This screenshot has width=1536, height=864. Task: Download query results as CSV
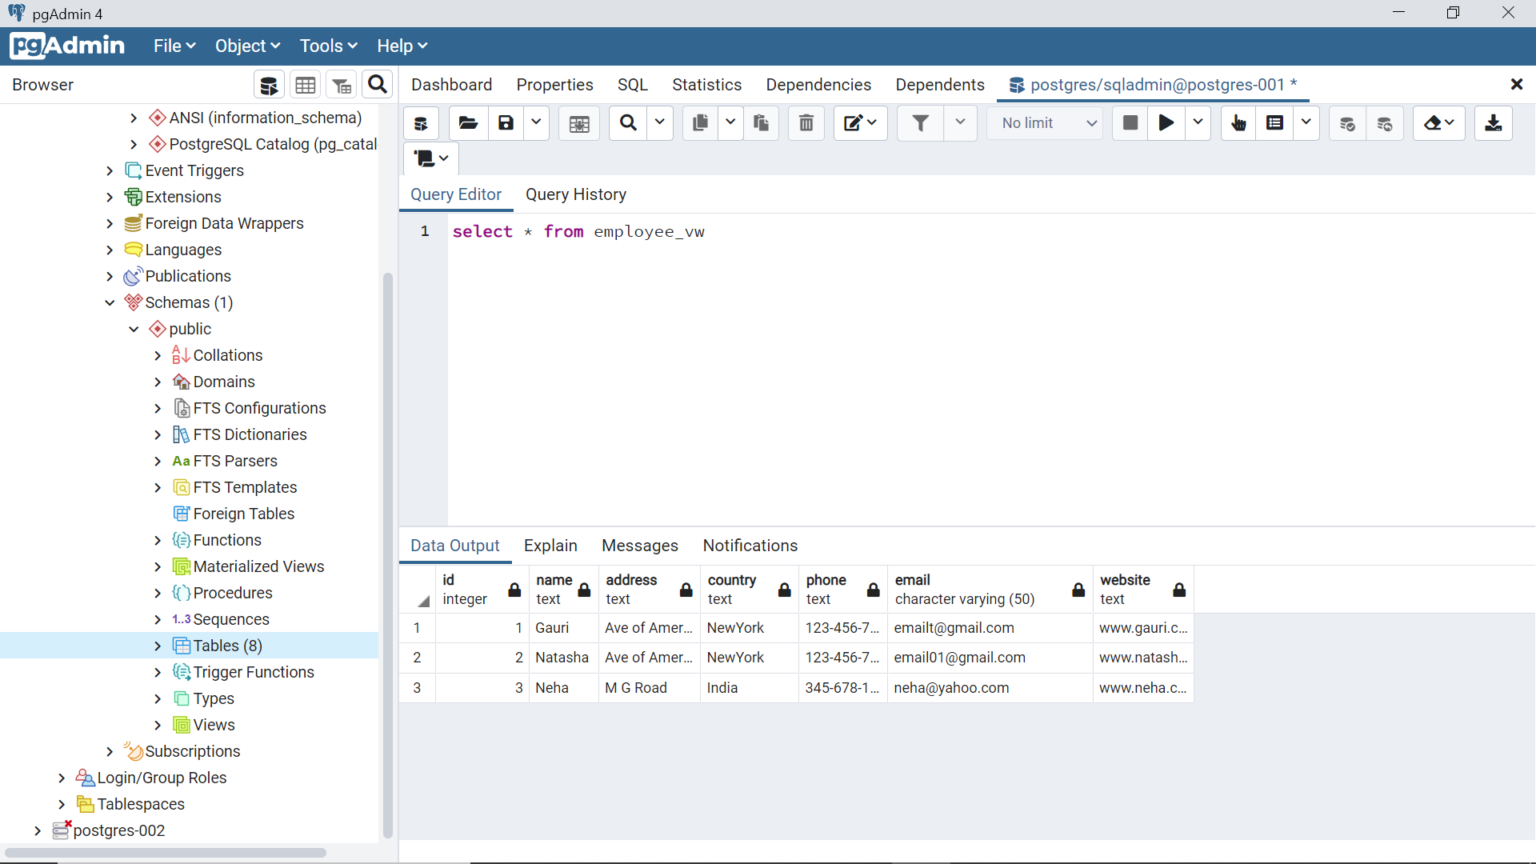tap(1493, 122)
